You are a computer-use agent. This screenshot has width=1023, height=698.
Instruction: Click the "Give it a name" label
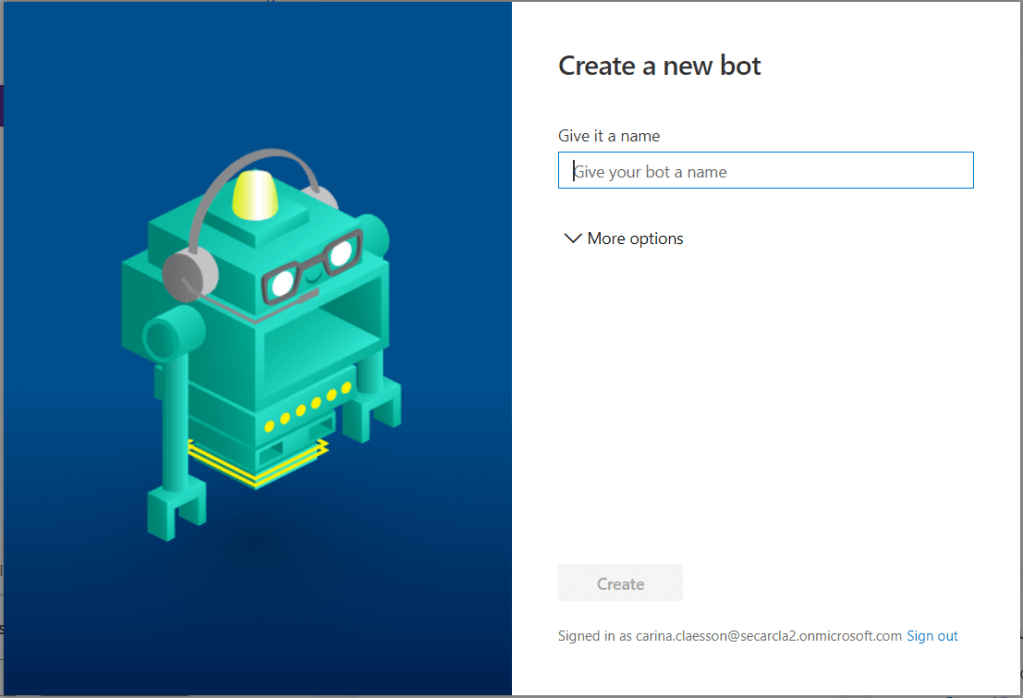(x=608, y=135)
